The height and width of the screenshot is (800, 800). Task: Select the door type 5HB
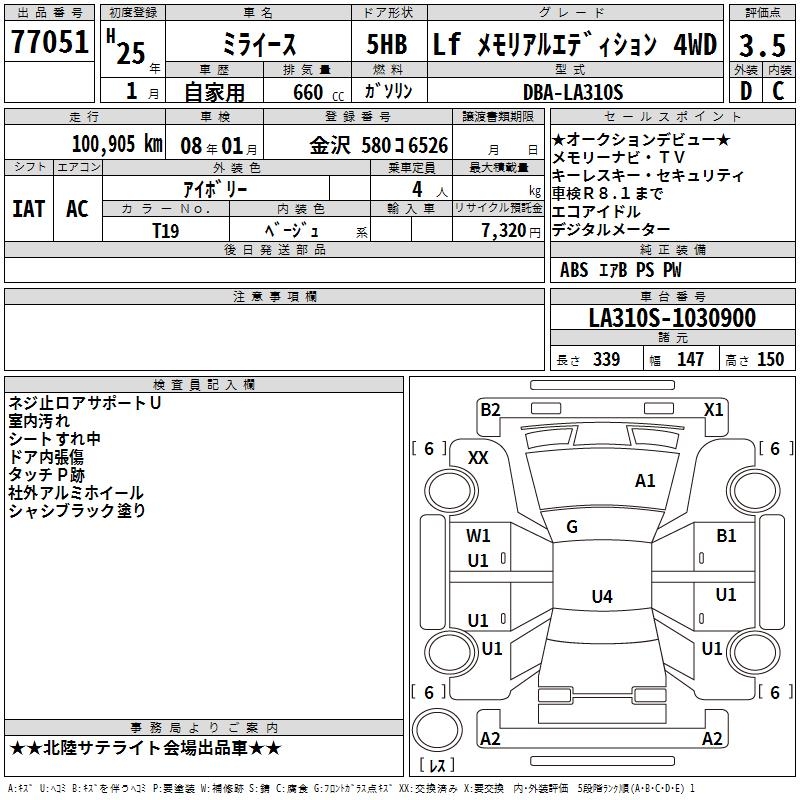point(387,44)
